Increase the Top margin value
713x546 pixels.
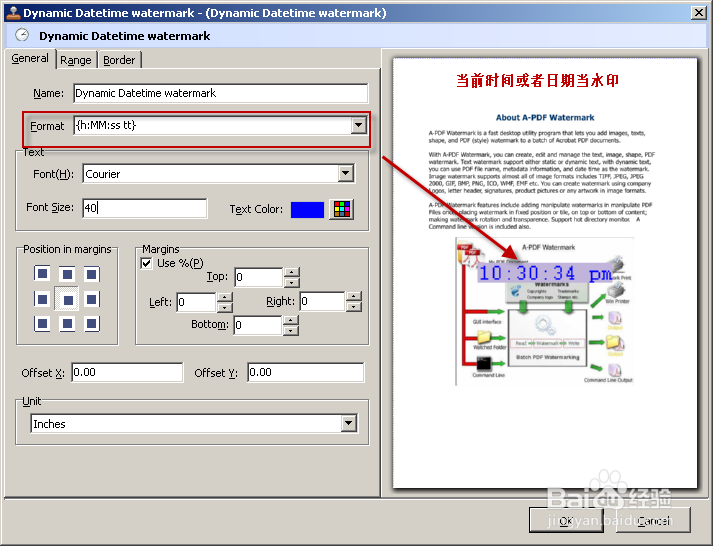pos(291,272)
